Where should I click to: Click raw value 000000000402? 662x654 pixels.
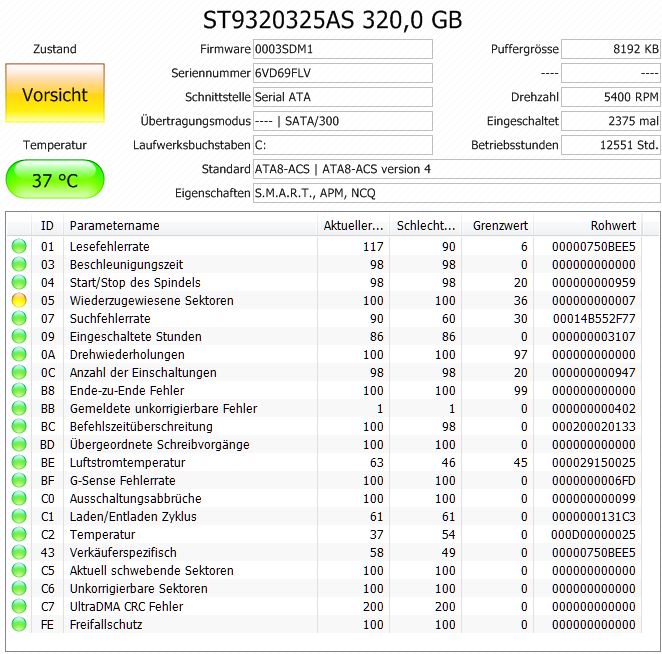pyautogui.click(x=594, y=409)
